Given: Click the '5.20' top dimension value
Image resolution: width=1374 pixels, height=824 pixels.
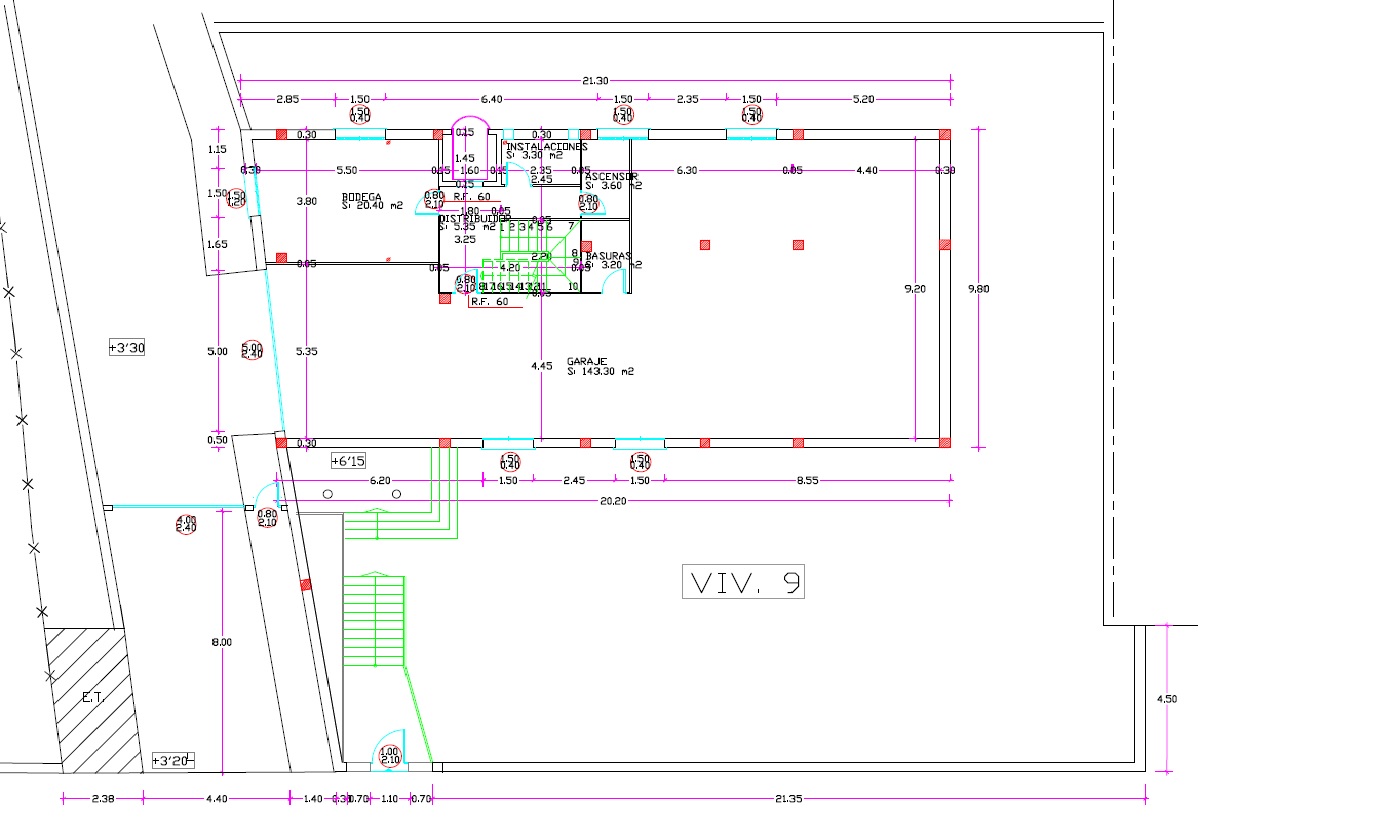Looking at the screenshot, I should (862, 99).
